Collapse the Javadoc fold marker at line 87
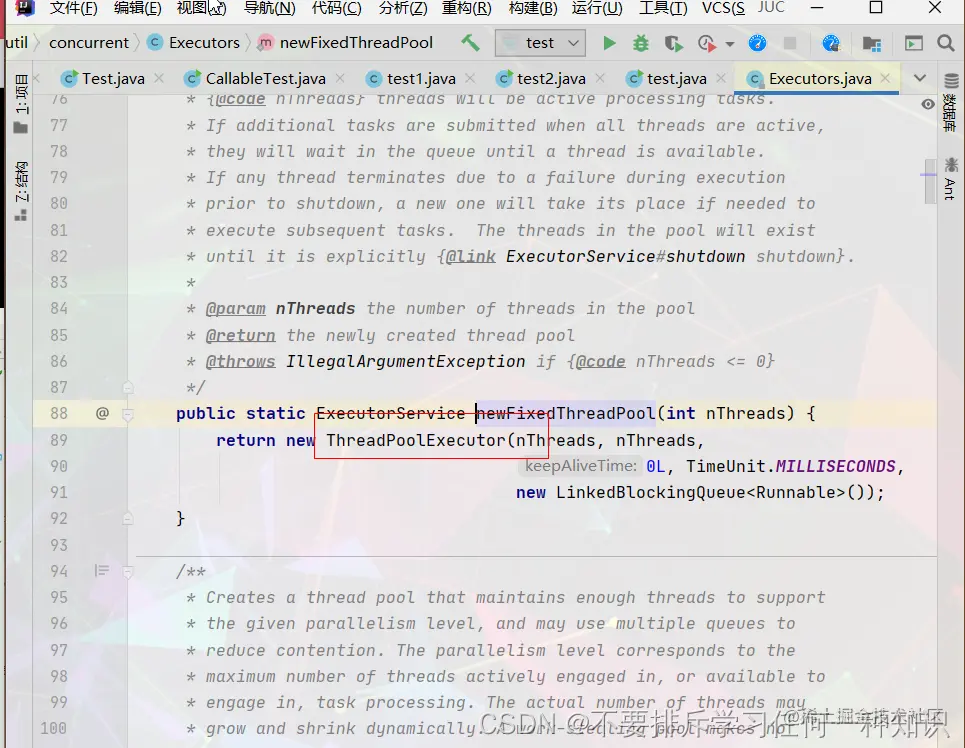This screenshot has height=748, width=965. coord(127,387)
